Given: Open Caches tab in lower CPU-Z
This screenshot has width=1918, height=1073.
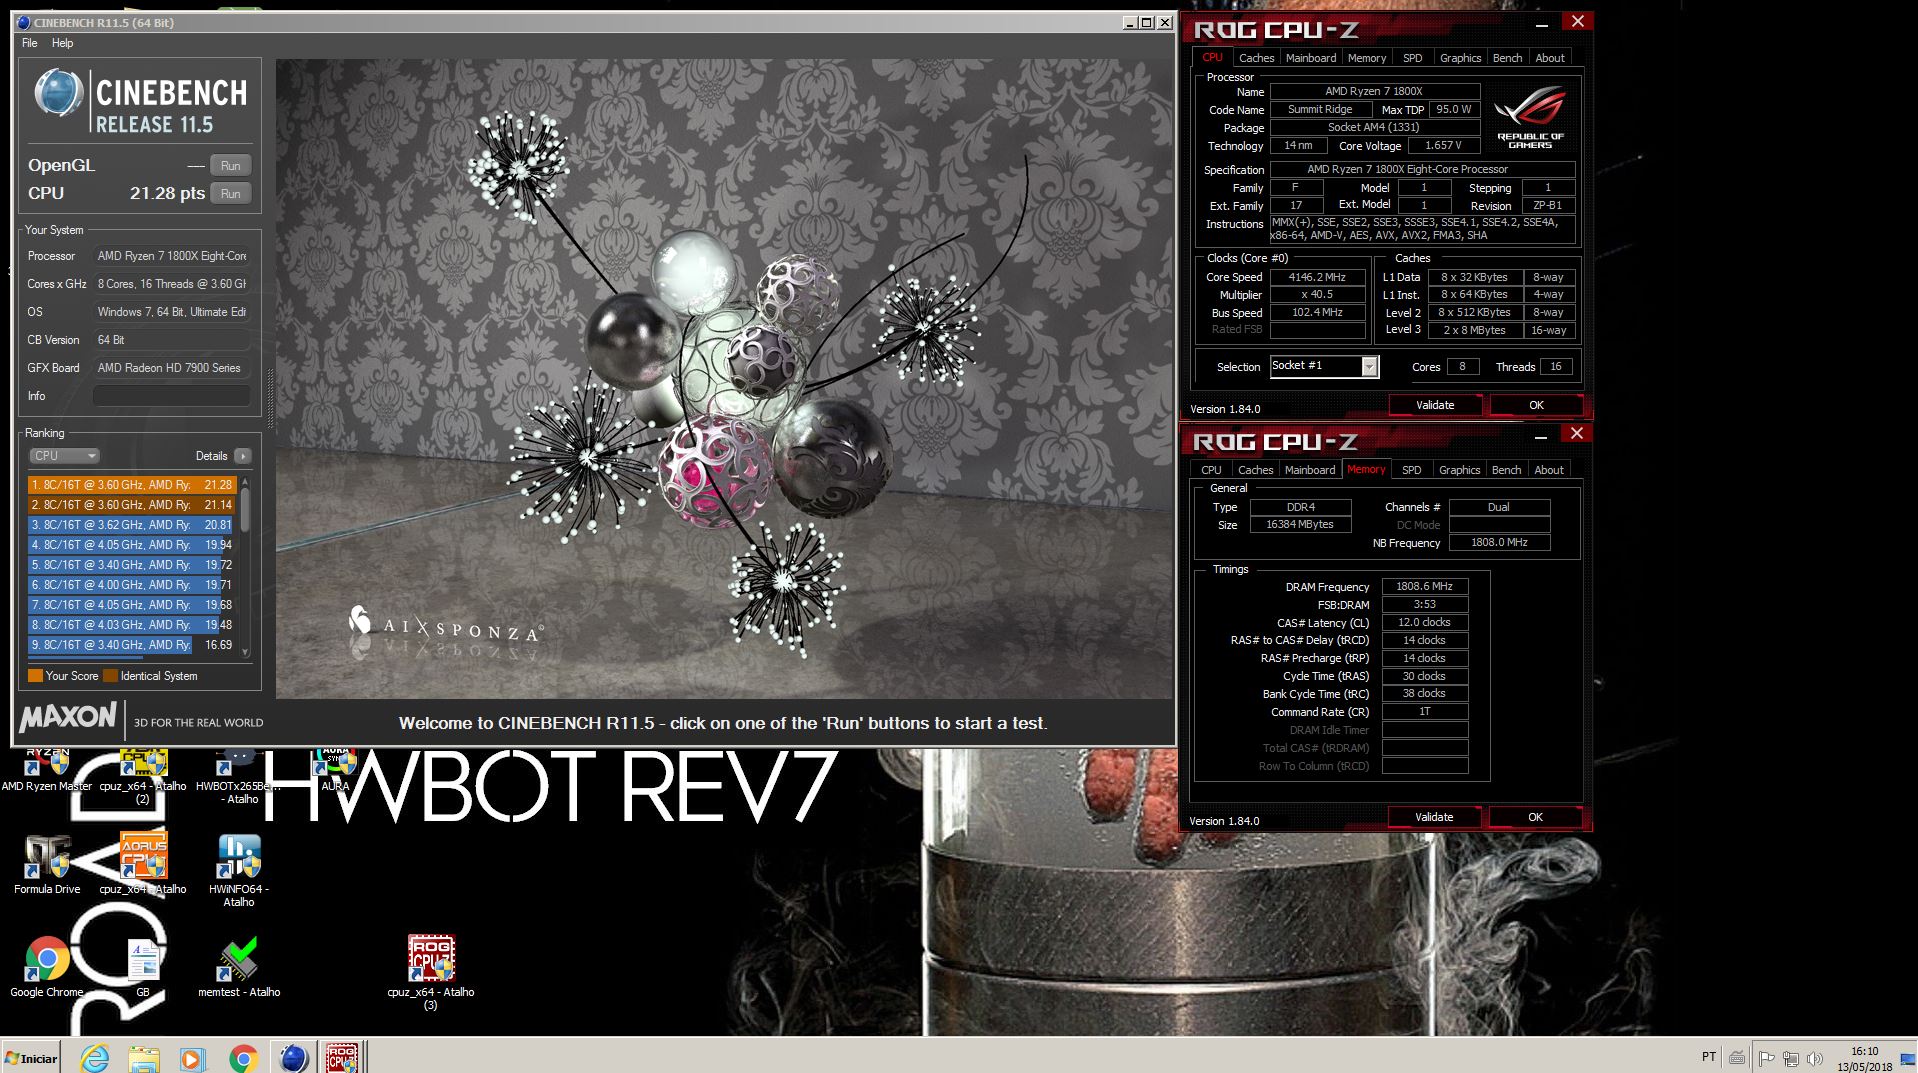Looking at the screenshot, I should (x=1255, y=470).
